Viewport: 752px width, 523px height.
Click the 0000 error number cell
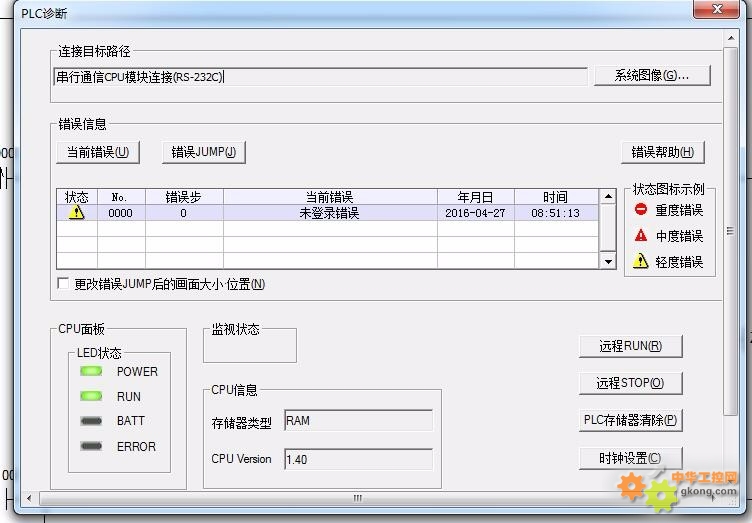pyautogui.click(x=121, y=213)
